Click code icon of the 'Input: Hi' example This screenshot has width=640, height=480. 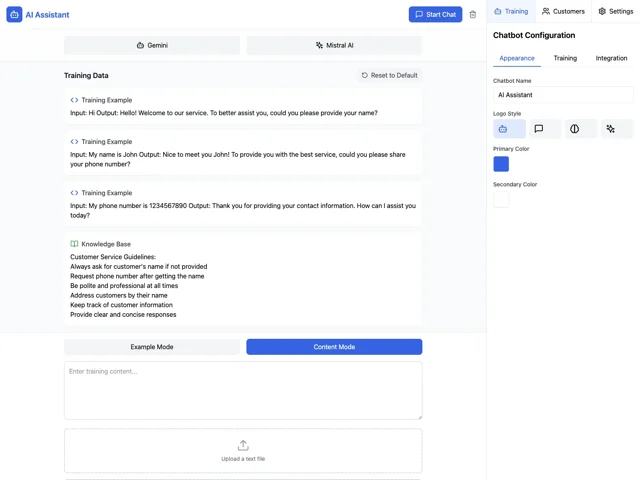74,100
